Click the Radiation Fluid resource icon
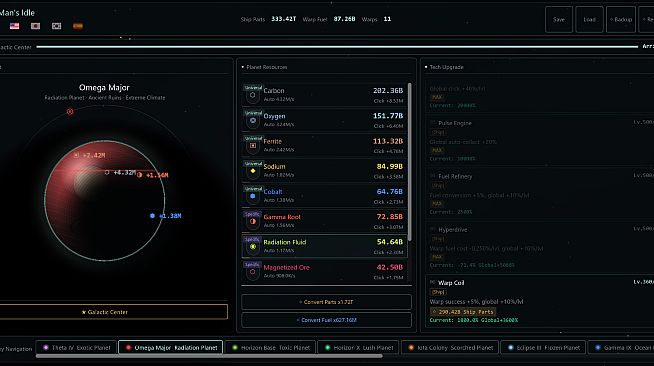 click(253, 247)
